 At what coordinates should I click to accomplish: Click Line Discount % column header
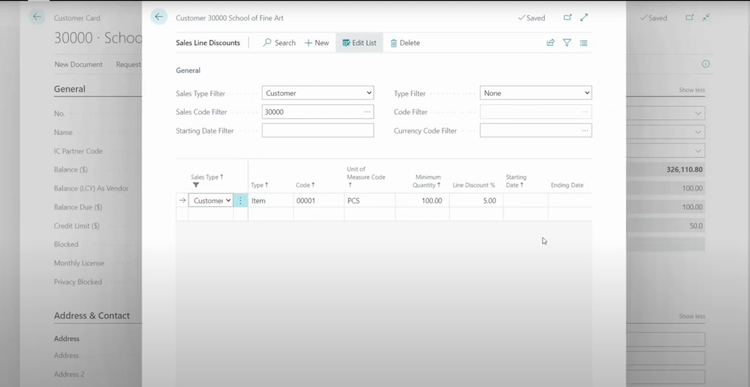click(474, 185)
